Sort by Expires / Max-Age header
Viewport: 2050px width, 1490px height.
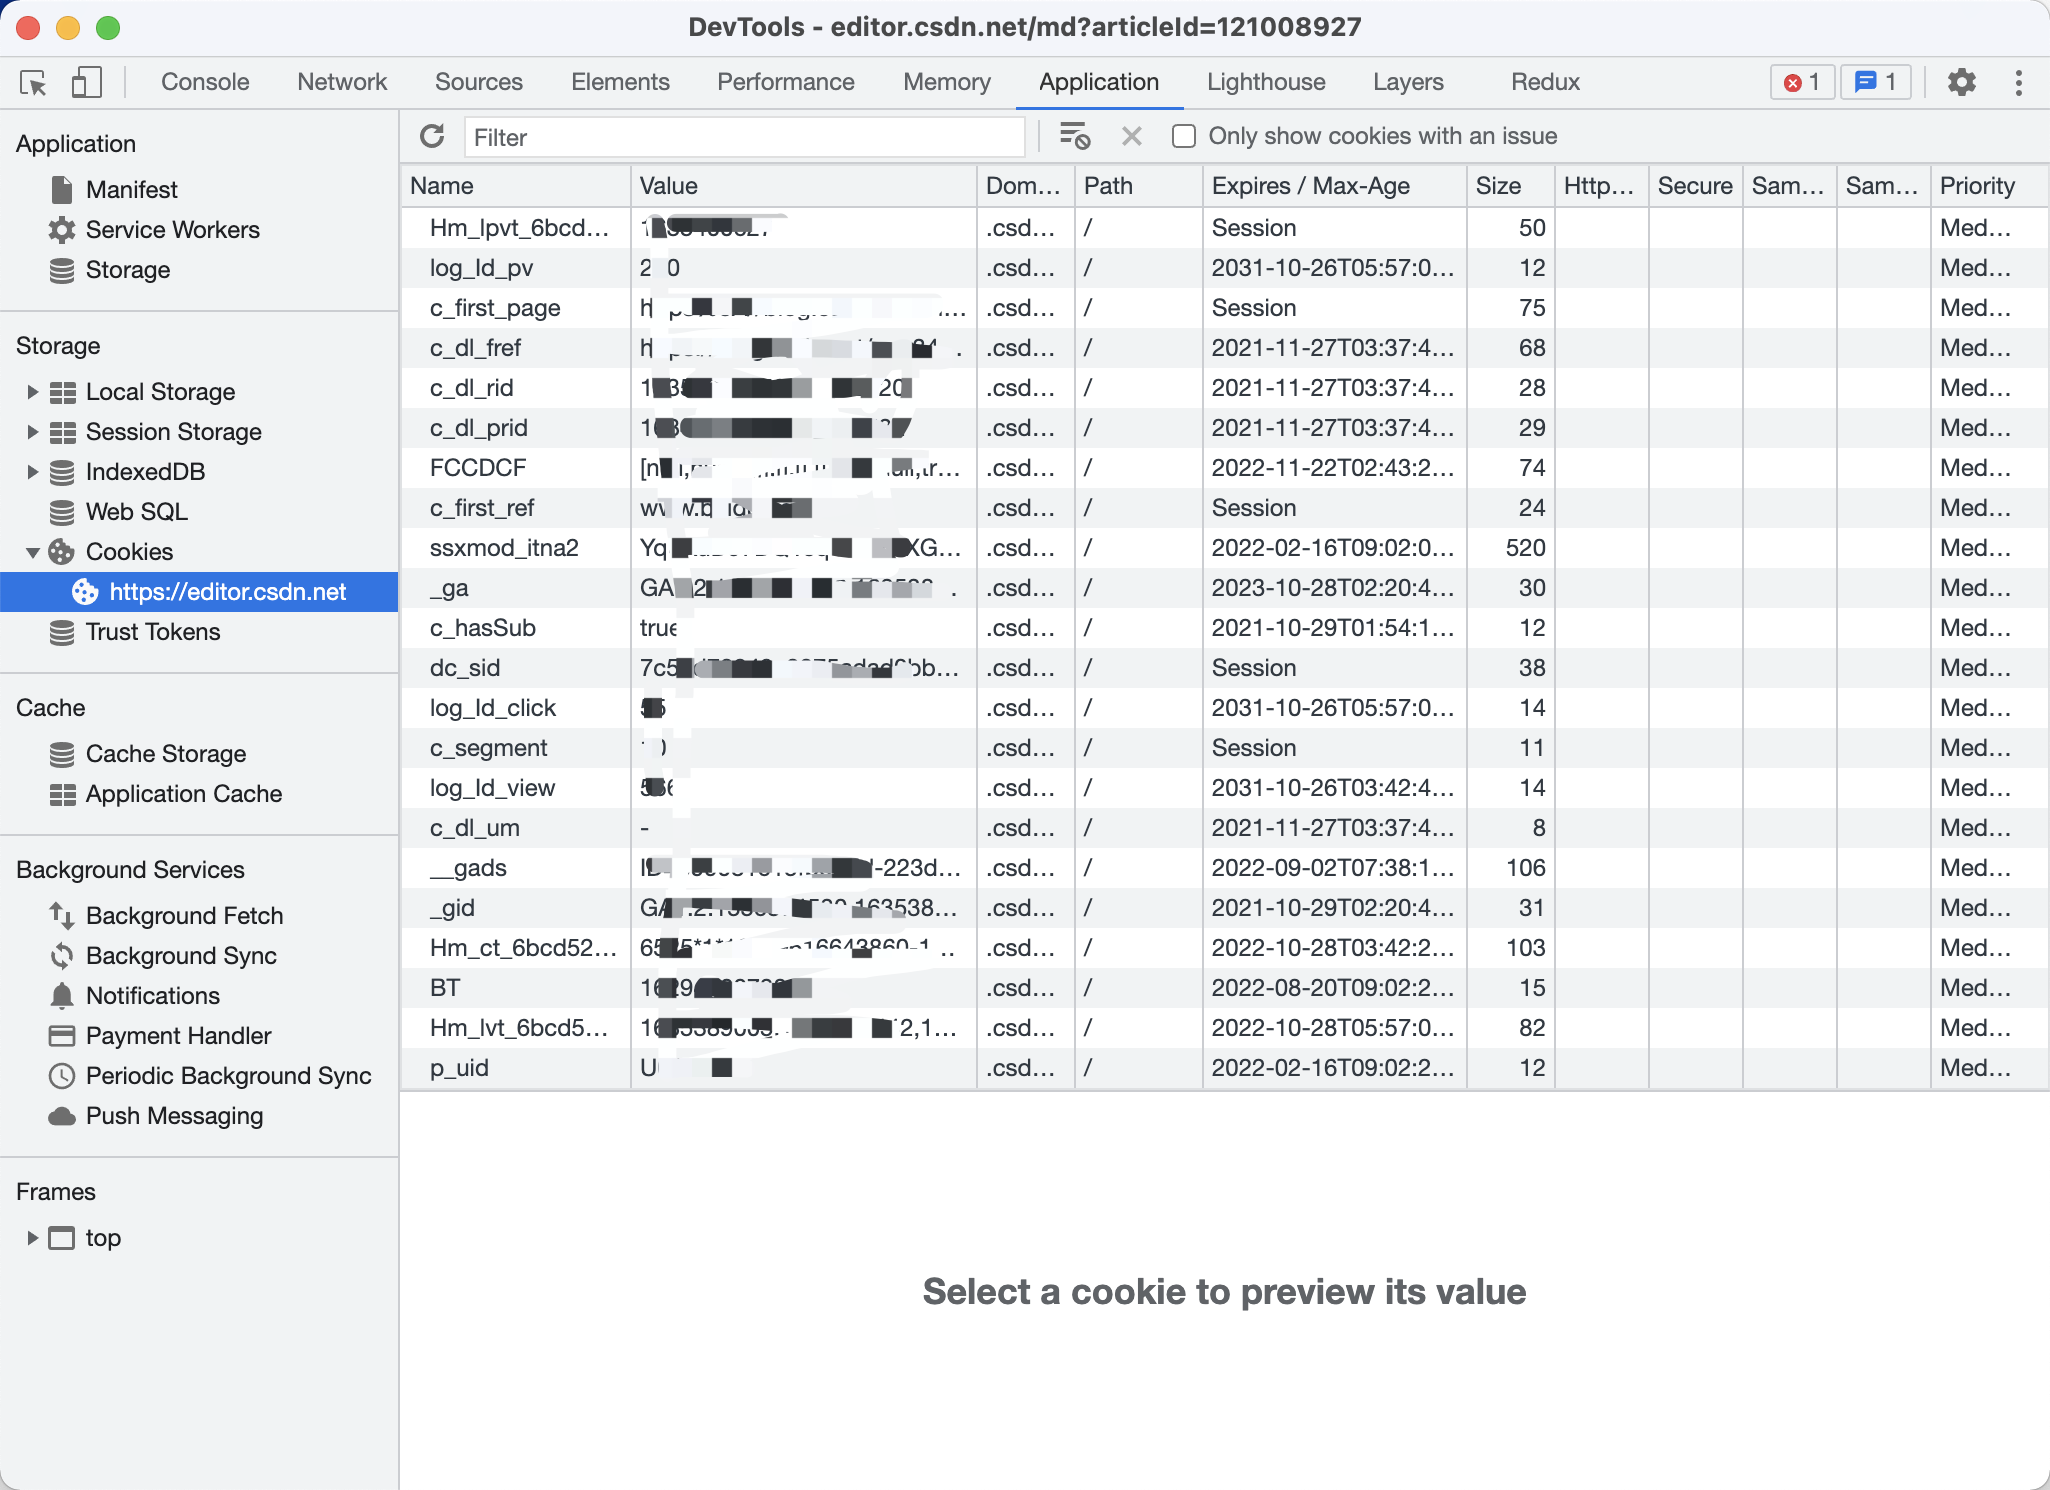(x=1335, y=186)
